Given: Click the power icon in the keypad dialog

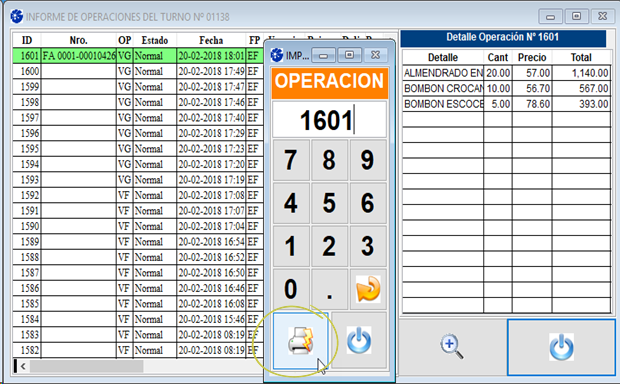Looking at the screenshot, I should (359, 340).
